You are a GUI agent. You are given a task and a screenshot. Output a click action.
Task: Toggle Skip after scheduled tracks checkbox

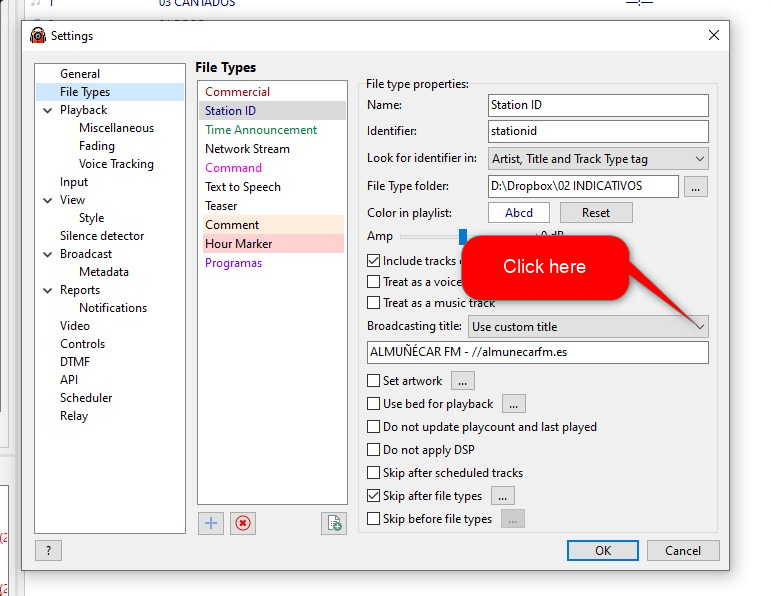[374, 473]
